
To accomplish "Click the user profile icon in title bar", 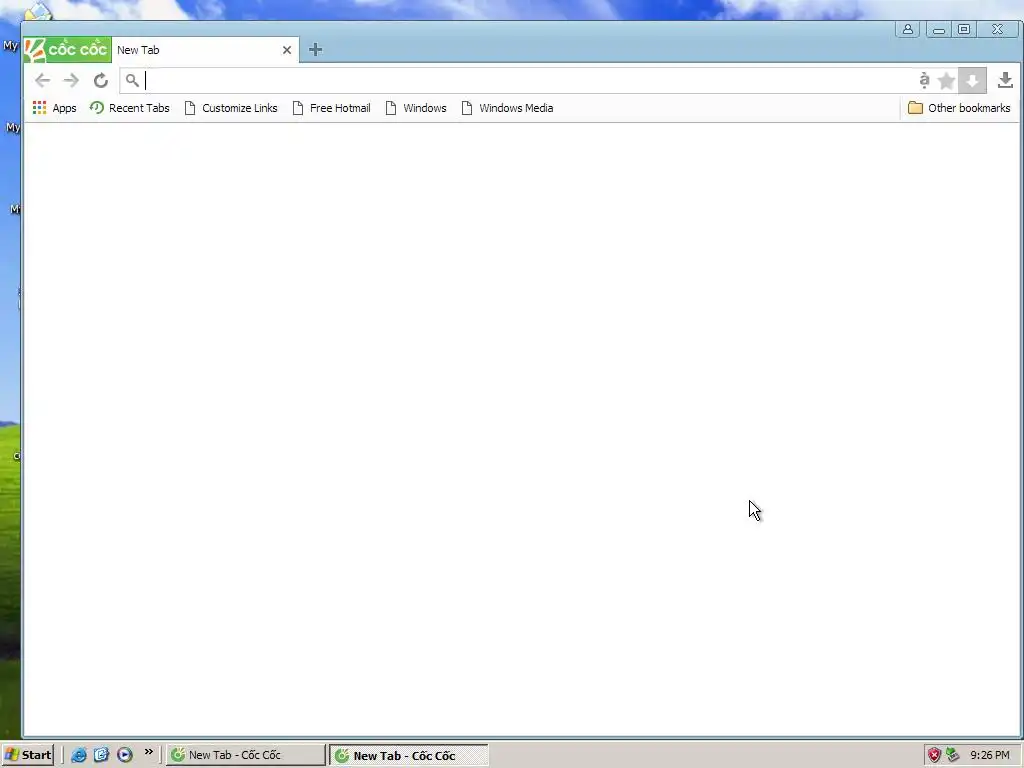I will (x=908, y=29).
